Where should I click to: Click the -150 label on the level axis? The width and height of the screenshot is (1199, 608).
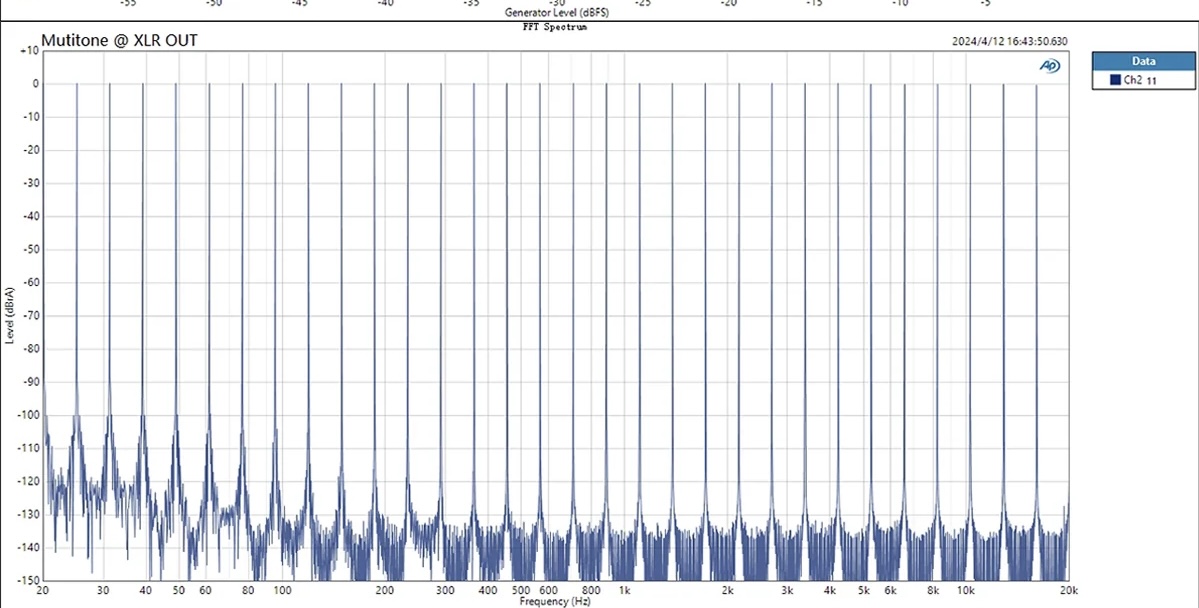[x=28, y=580]
